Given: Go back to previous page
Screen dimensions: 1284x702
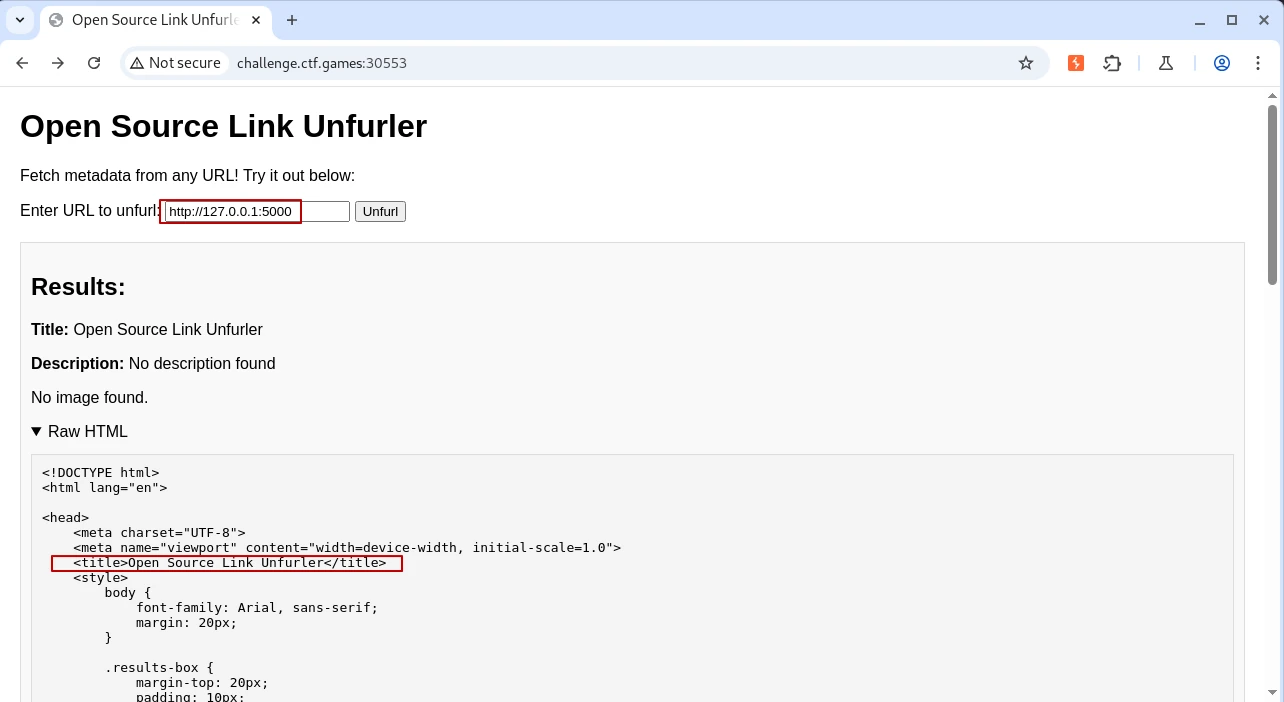Looking at the screenshot, I should tap(22, 63).
